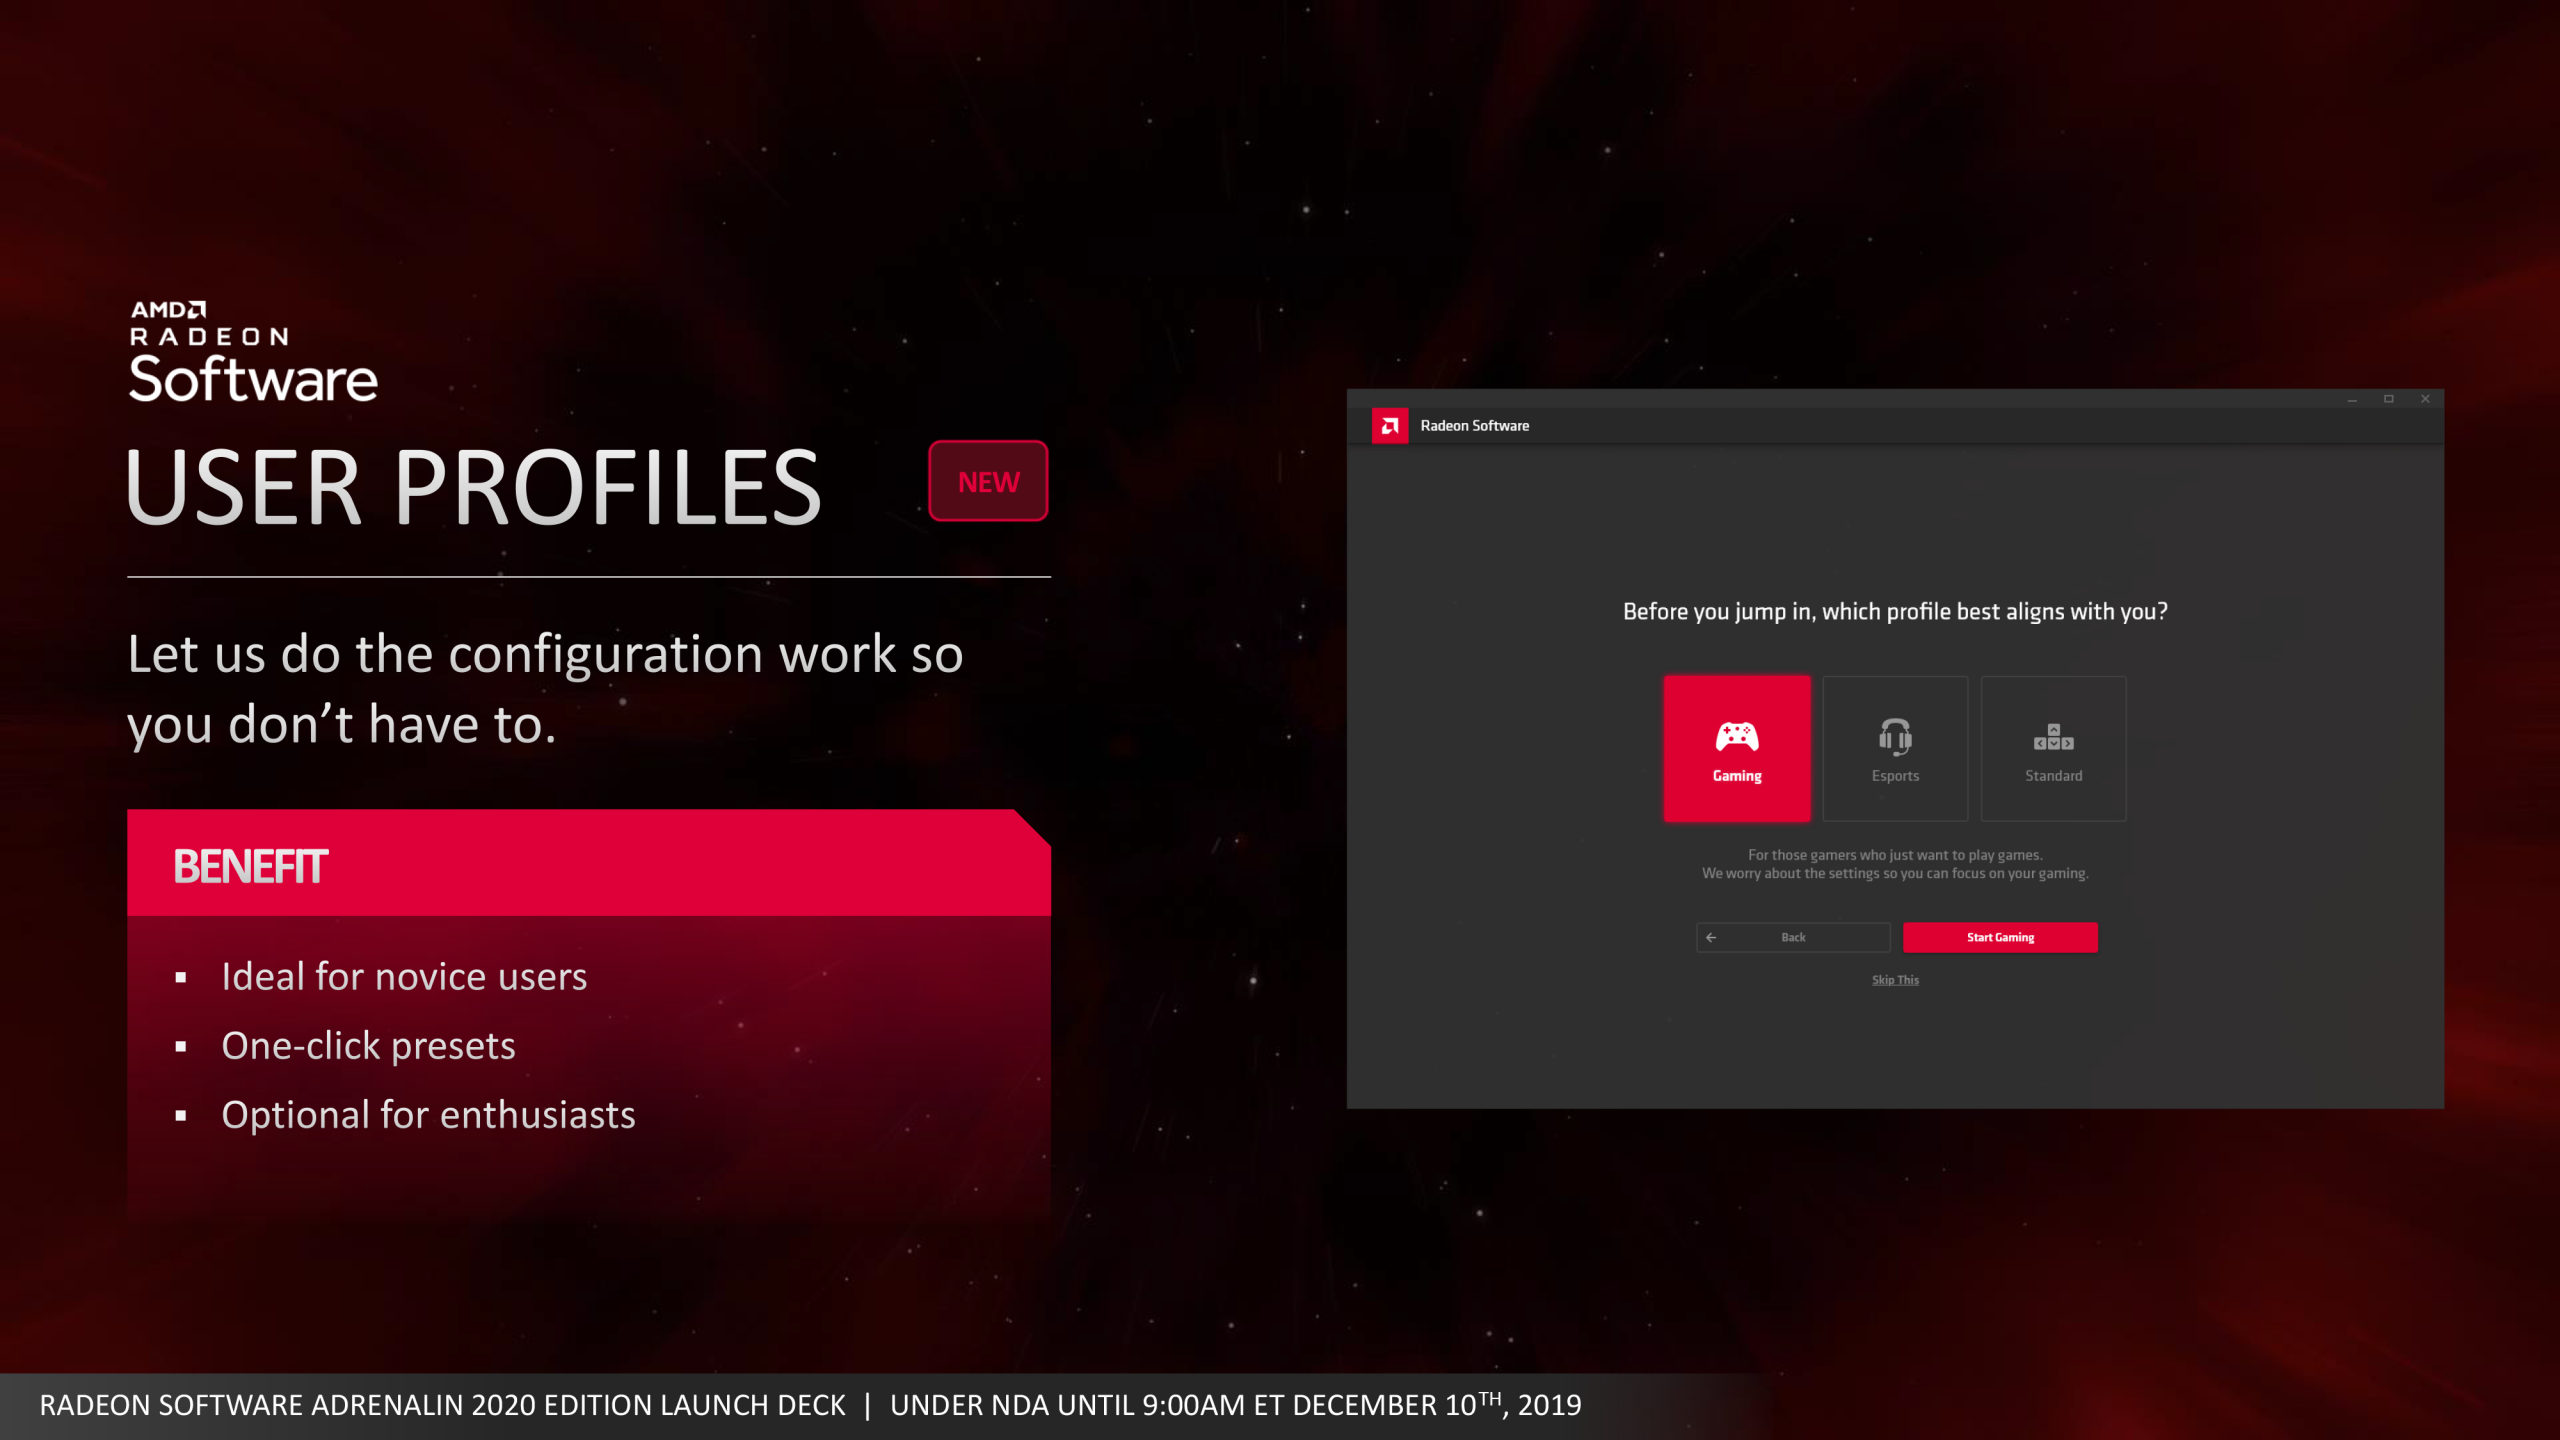Click the back arrow icon next to Back
The height and width of the screenshot is (1440, 2560).
(x=1712, y=937)
